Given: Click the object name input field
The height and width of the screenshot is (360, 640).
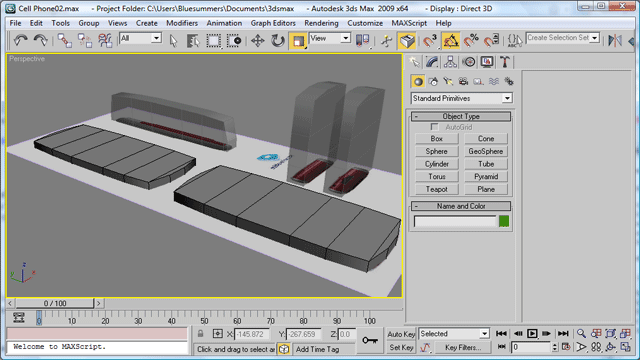Looking at the screenshot, I should 455,221.
